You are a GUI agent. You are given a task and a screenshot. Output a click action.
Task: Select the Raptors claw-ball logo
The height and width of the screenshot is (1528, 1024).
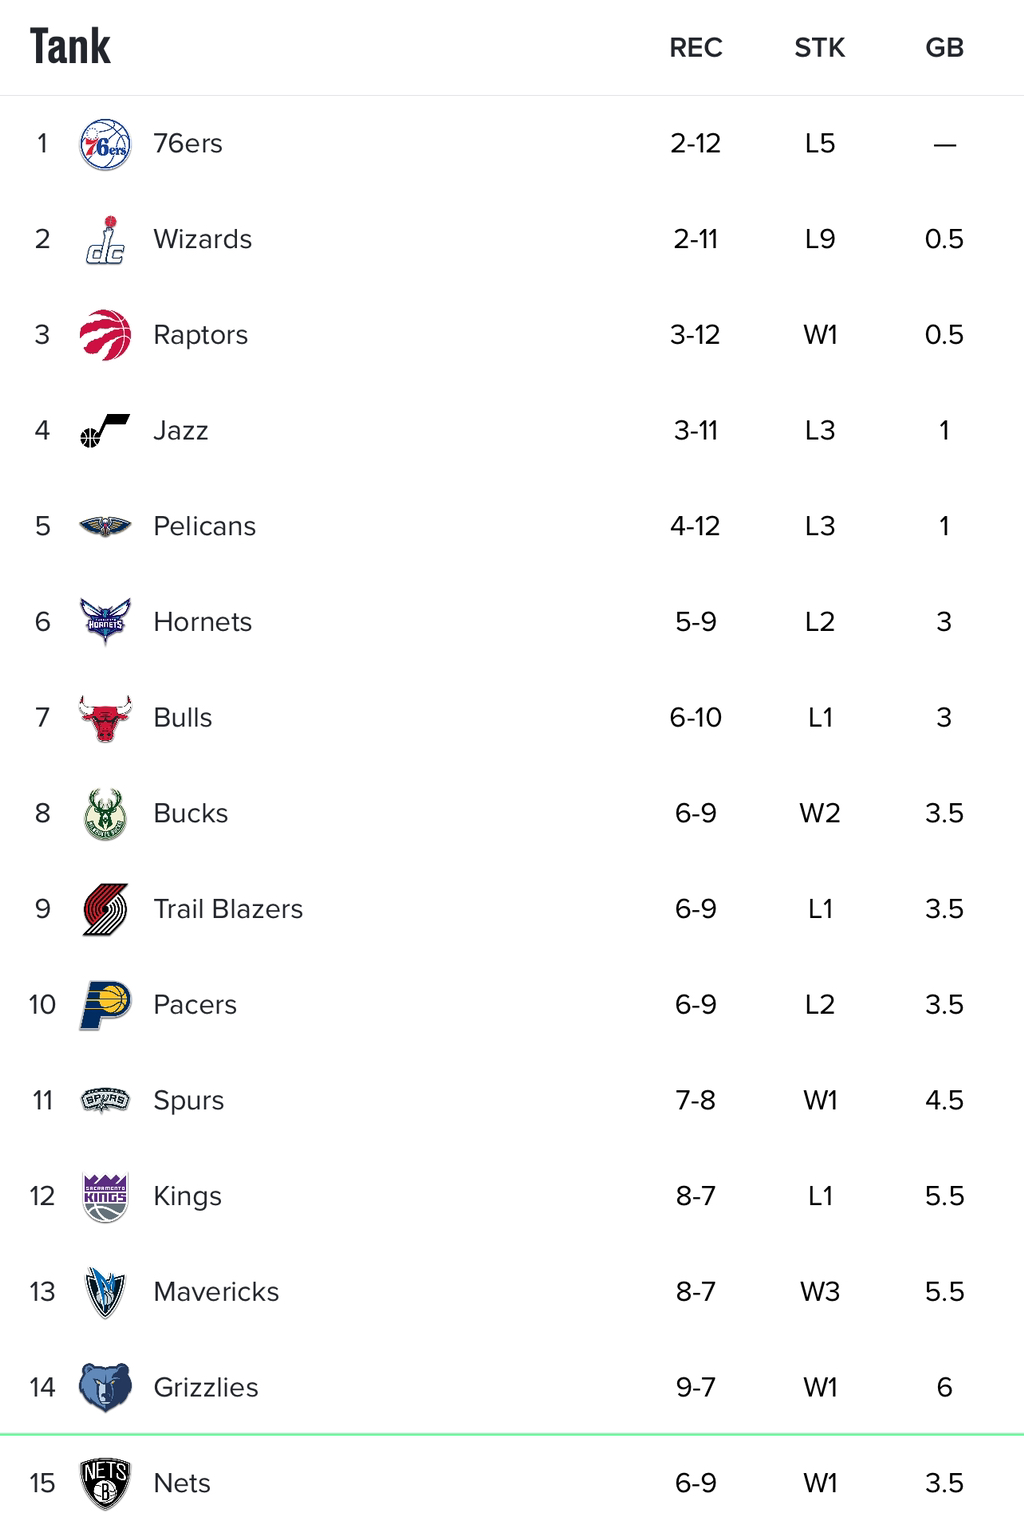(105, 335)
